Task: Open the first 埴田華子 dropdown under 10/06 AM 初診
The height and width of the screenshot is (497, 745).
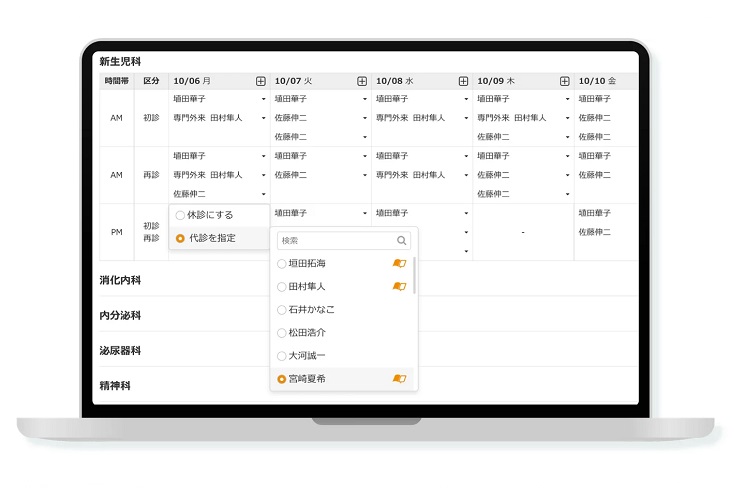Action: pos(264,99)
